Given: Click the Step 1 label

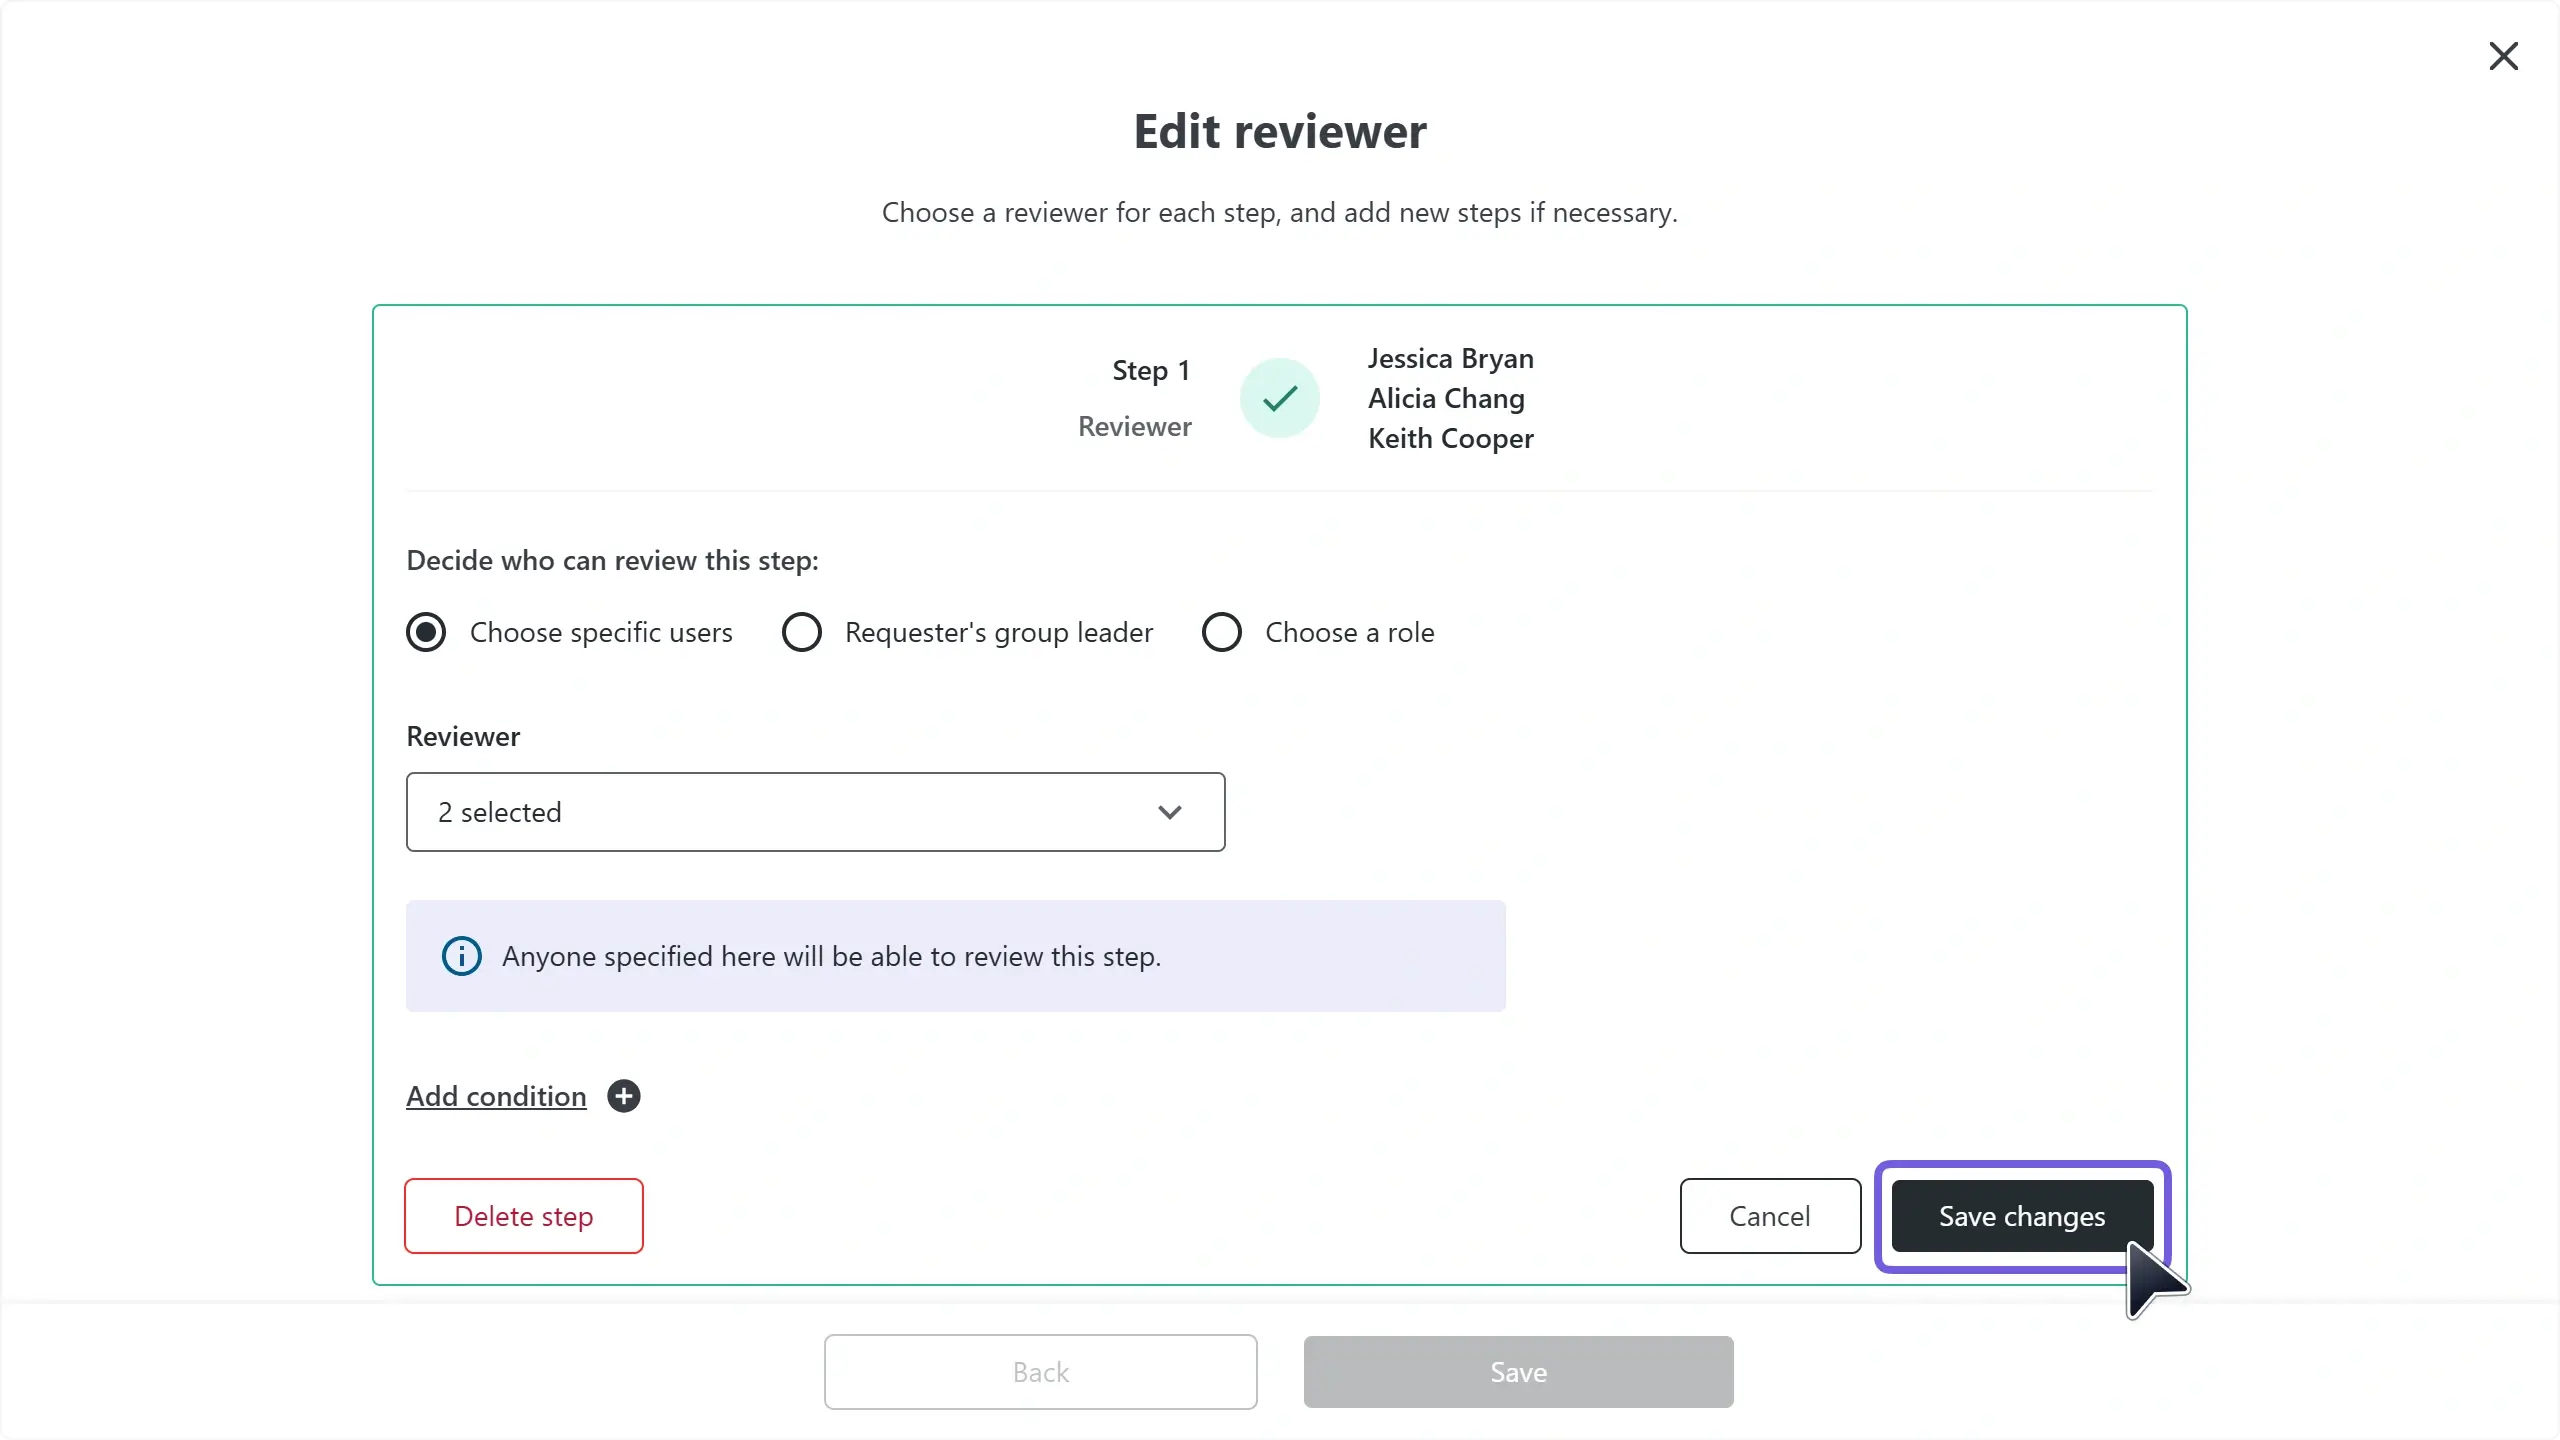Looking at the screenshot, I should click(1151, 370).
